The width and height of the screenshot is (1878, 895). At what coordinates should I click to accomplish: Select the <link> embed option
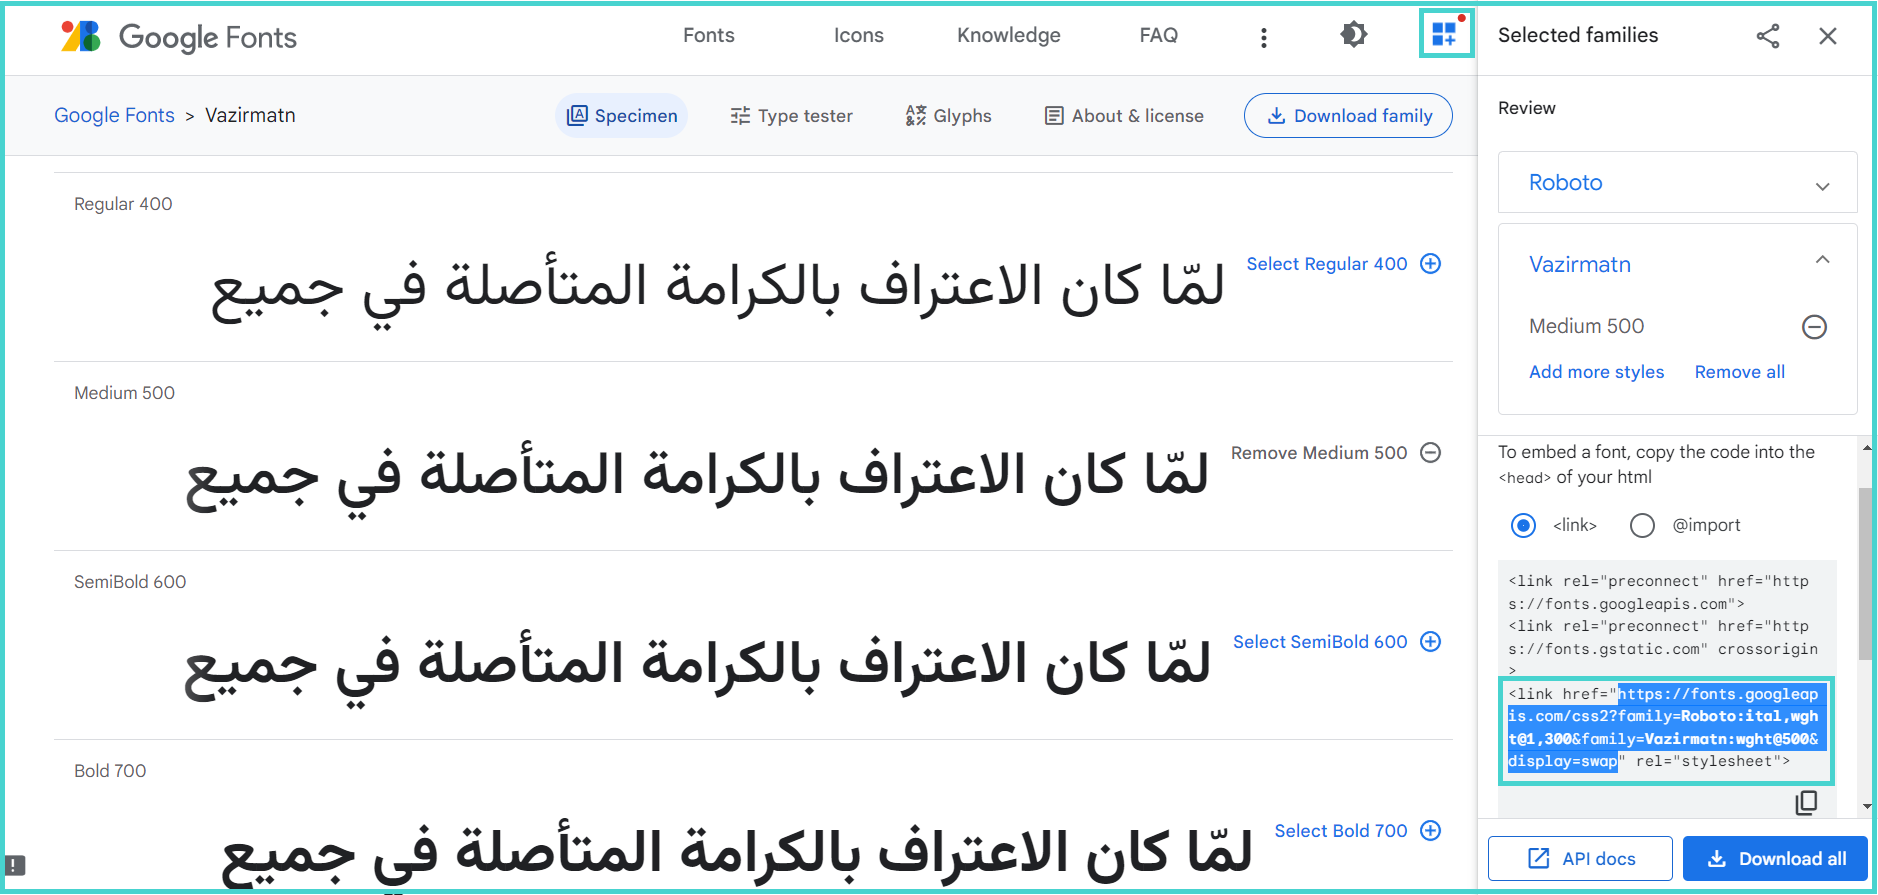[x=1523, y=525]
